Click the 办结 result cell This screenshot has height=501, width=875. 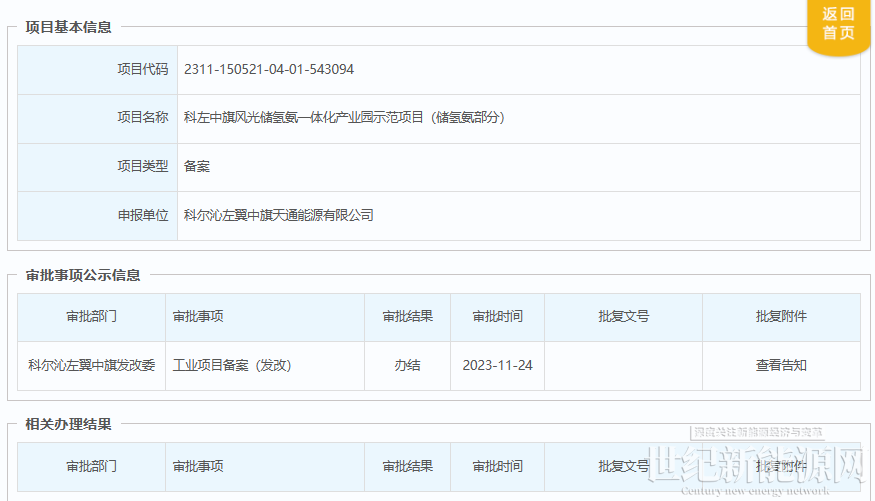point(407,365)
